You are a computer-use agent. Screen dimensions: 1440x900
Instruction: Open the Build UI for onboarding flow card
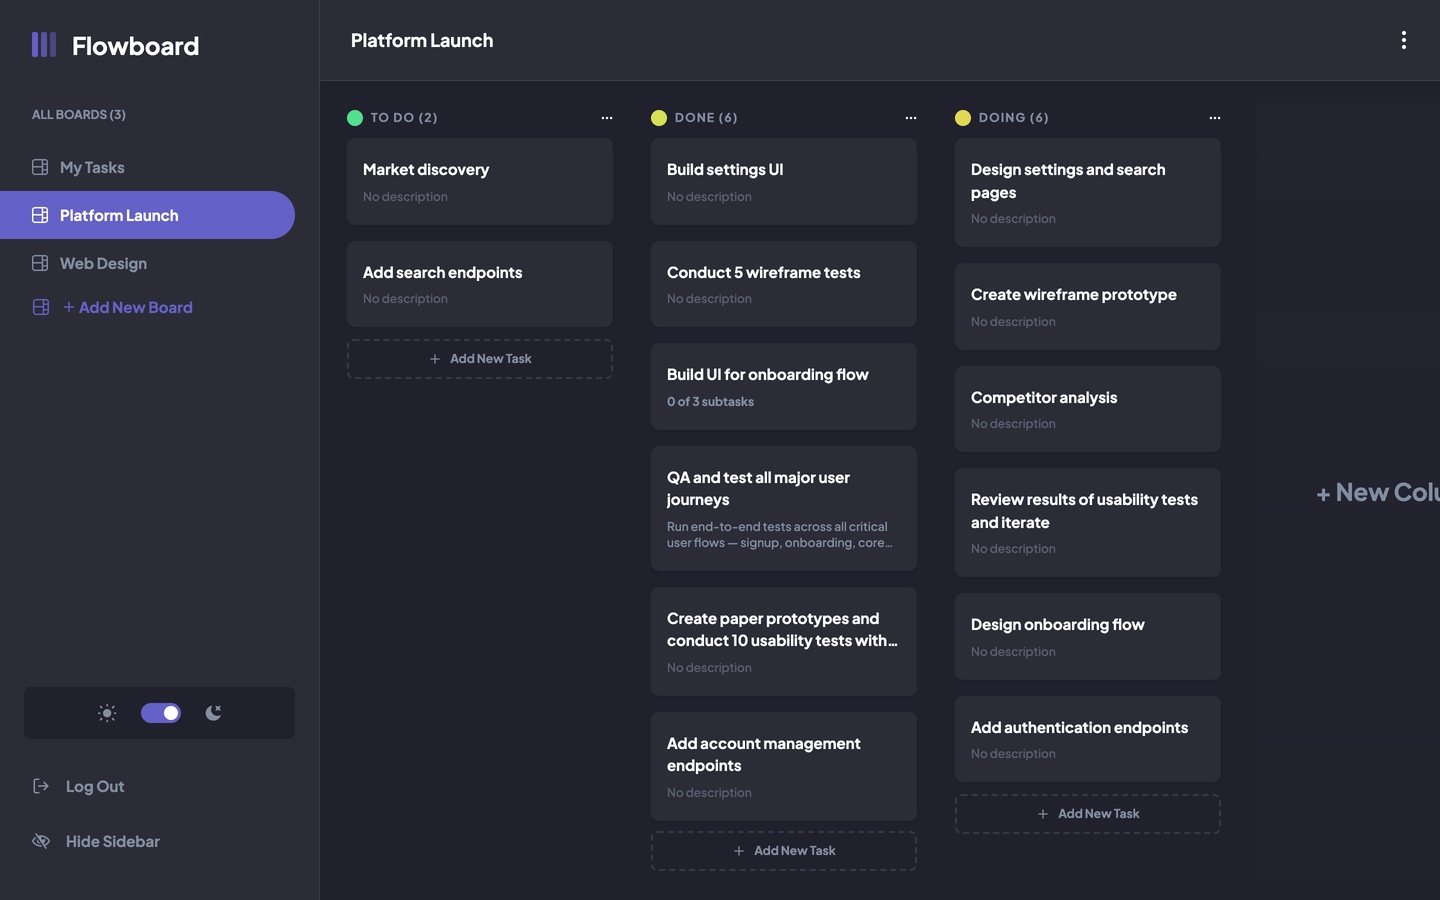click(784, 387)
